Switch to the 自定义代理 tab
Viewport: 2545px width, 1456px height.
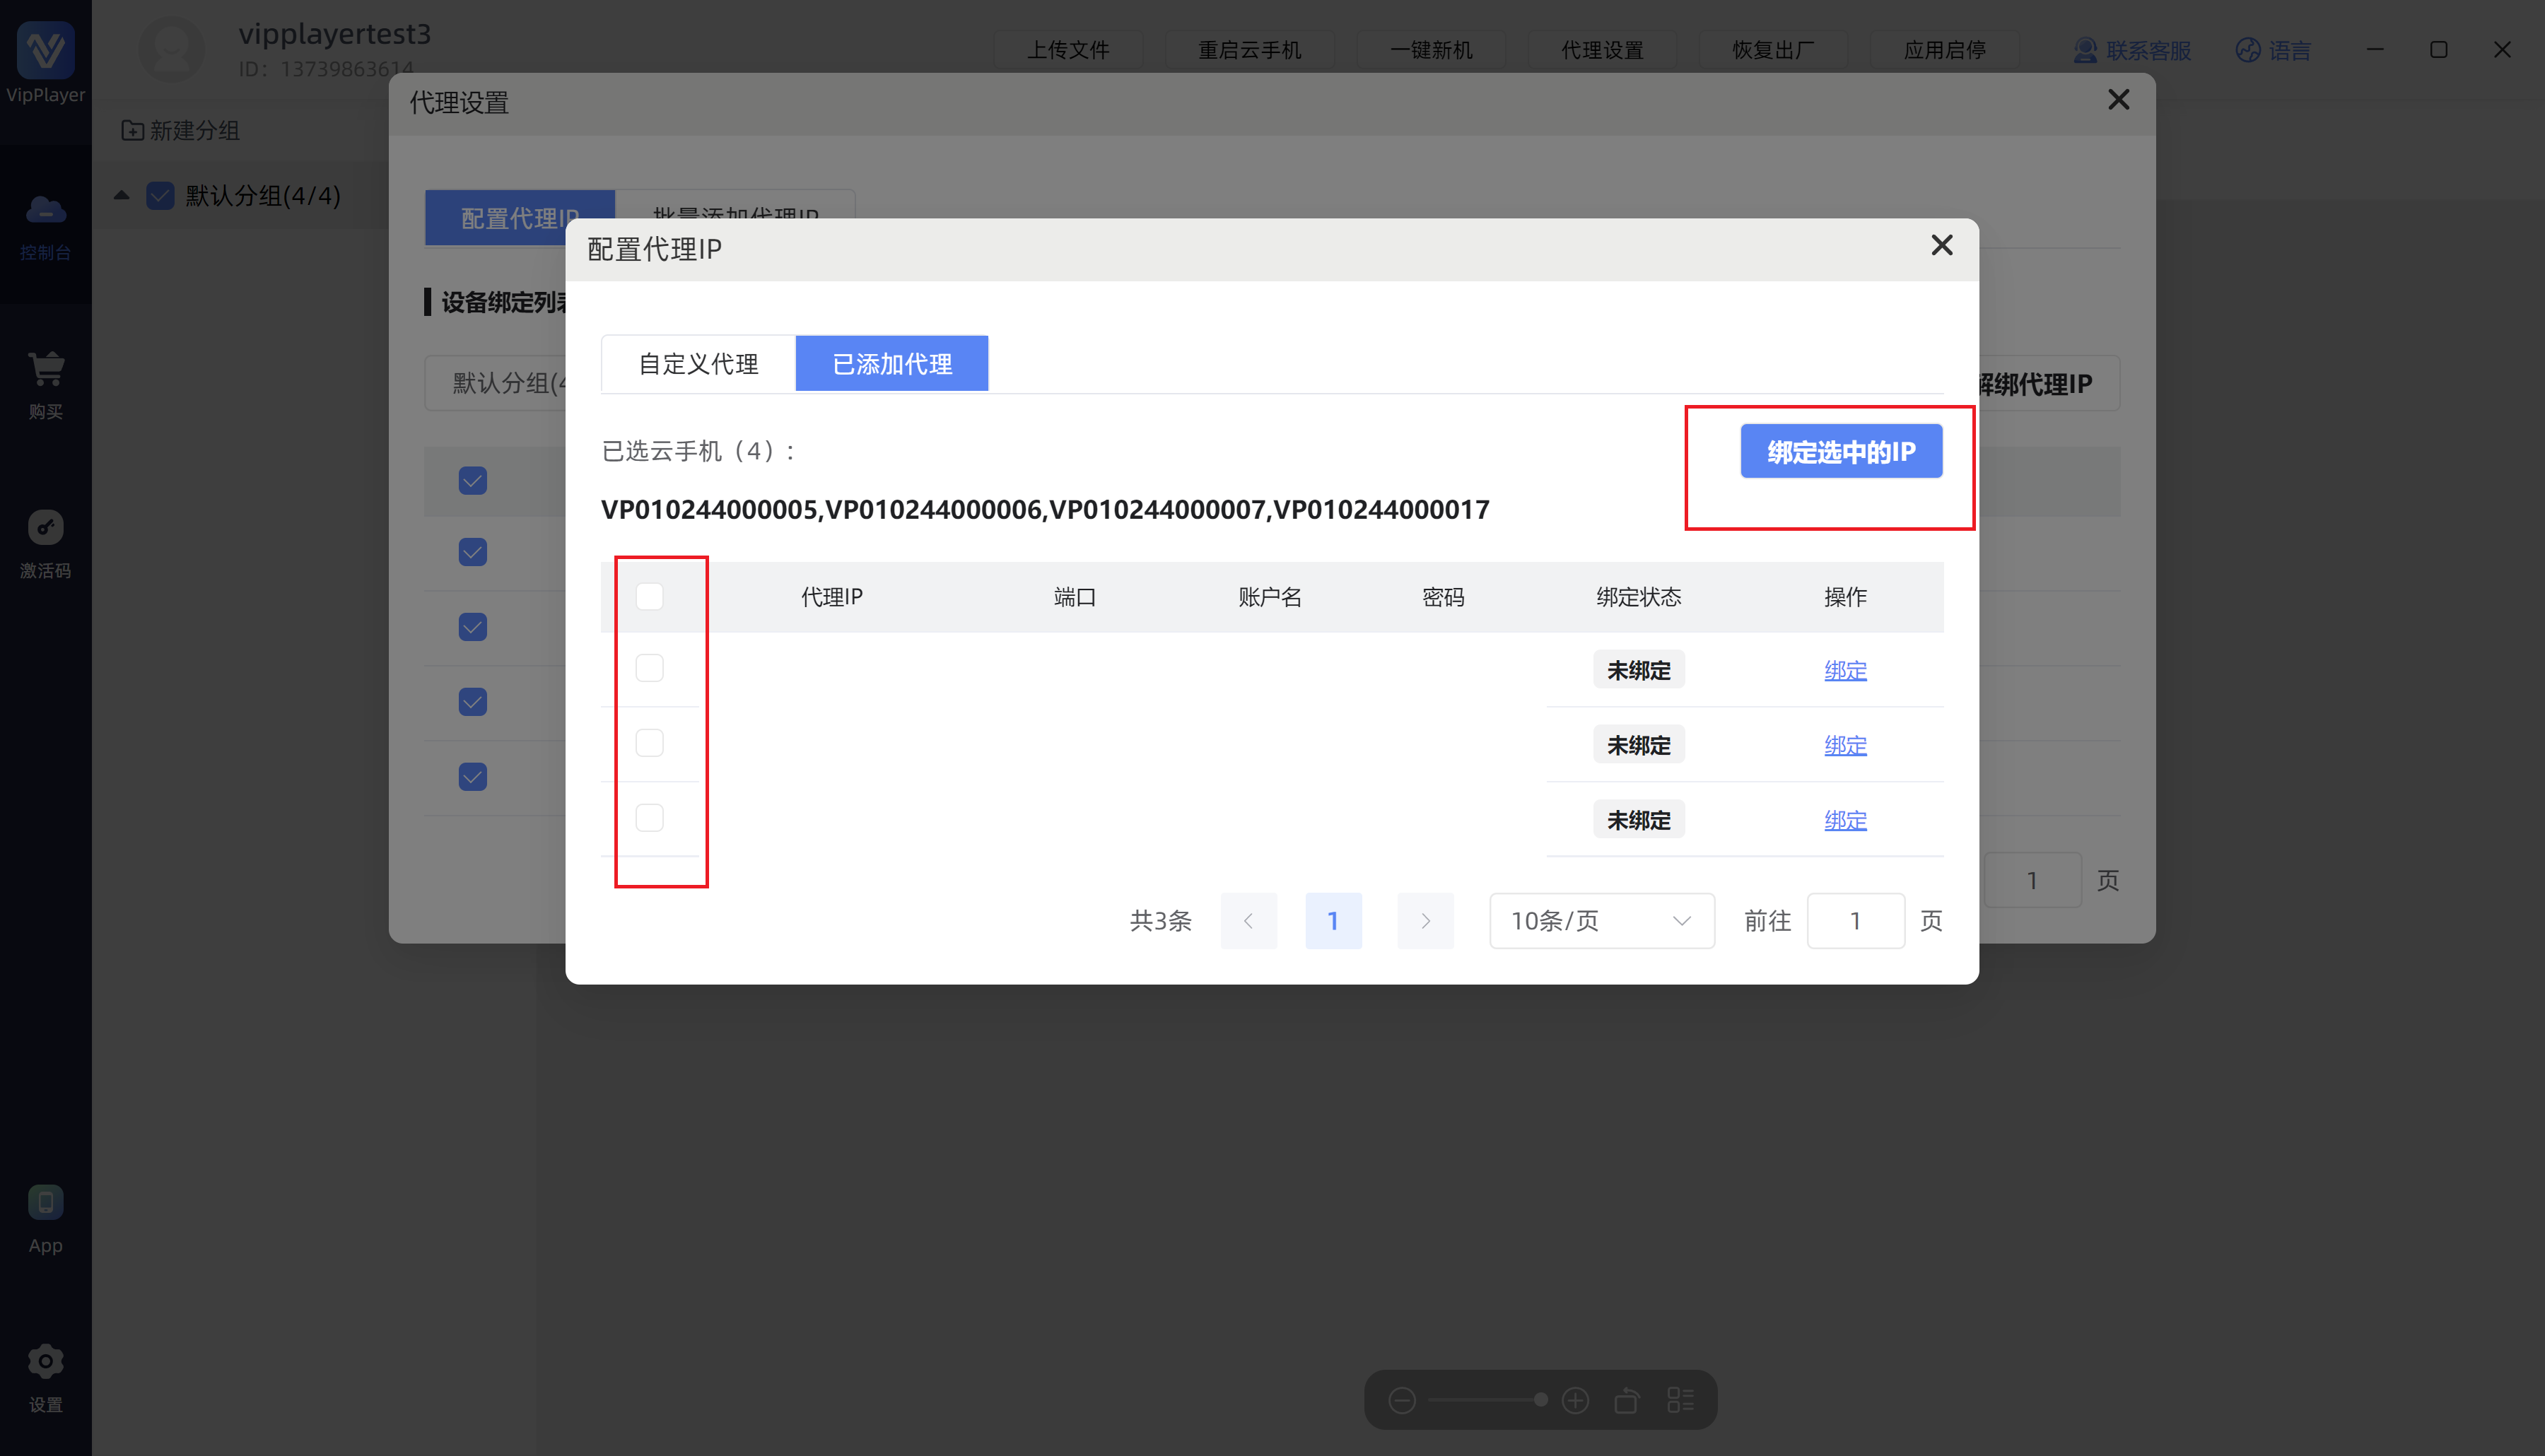698,364
